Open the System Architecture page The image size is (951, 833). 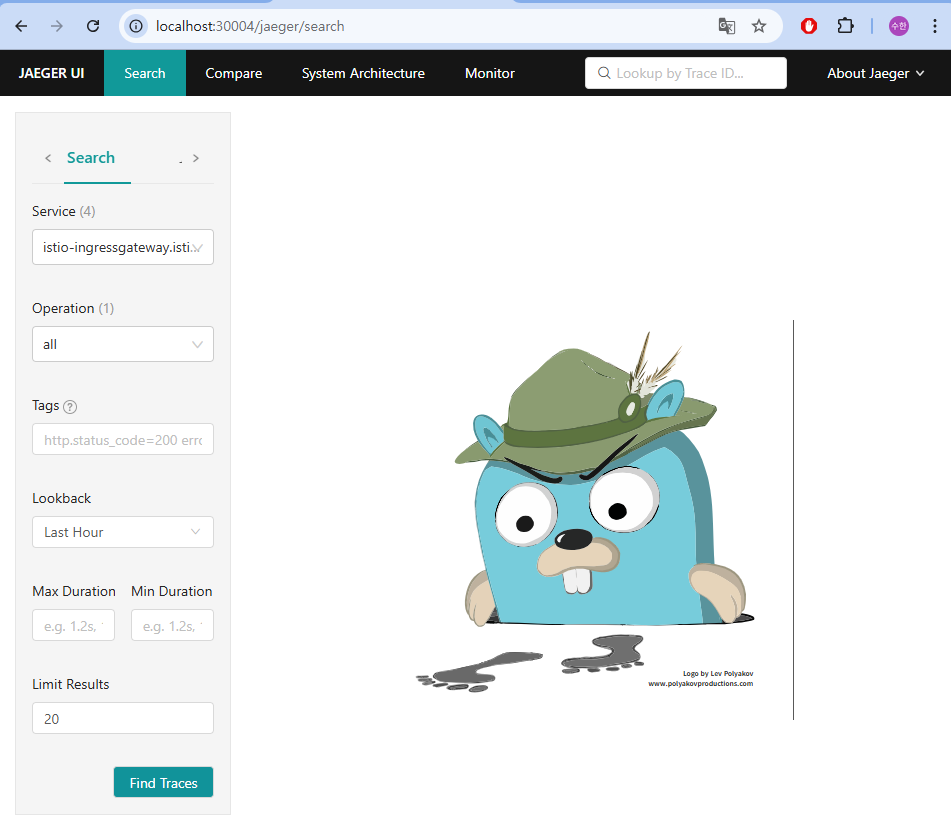coord(363,73)
